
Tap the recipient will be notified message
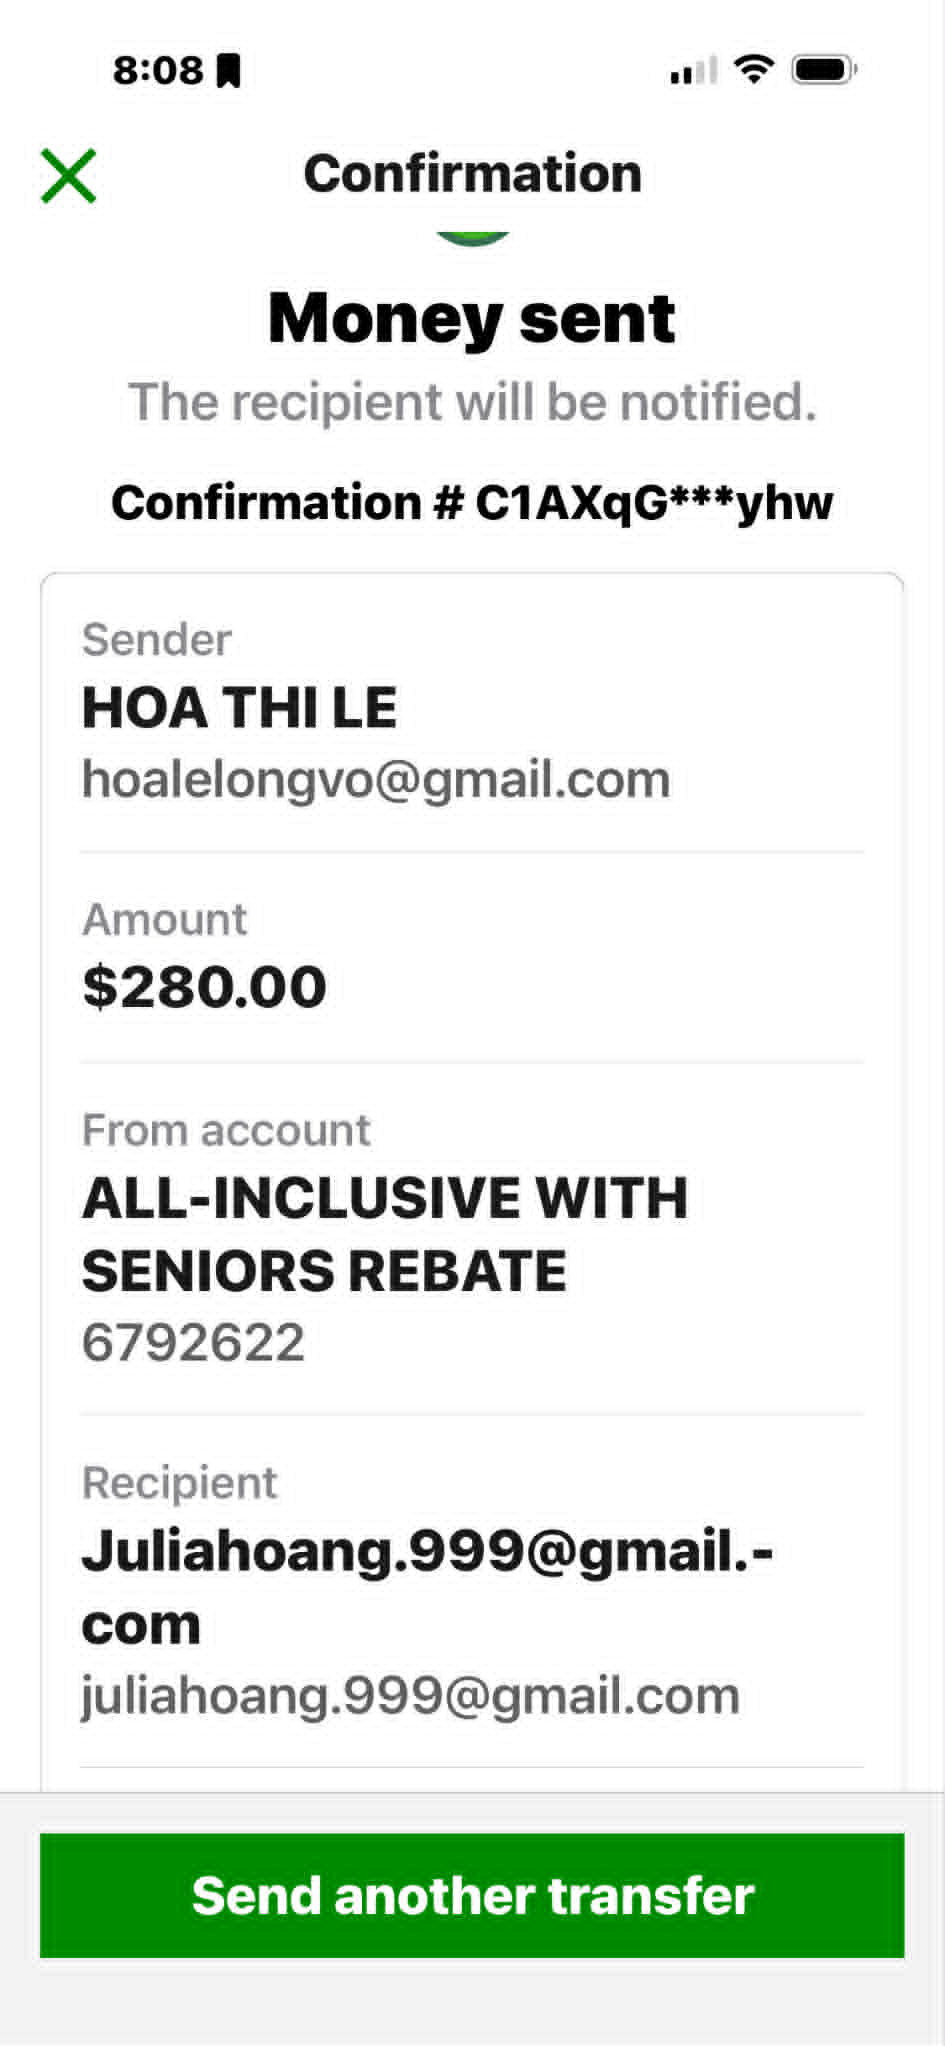pos(472,402)
